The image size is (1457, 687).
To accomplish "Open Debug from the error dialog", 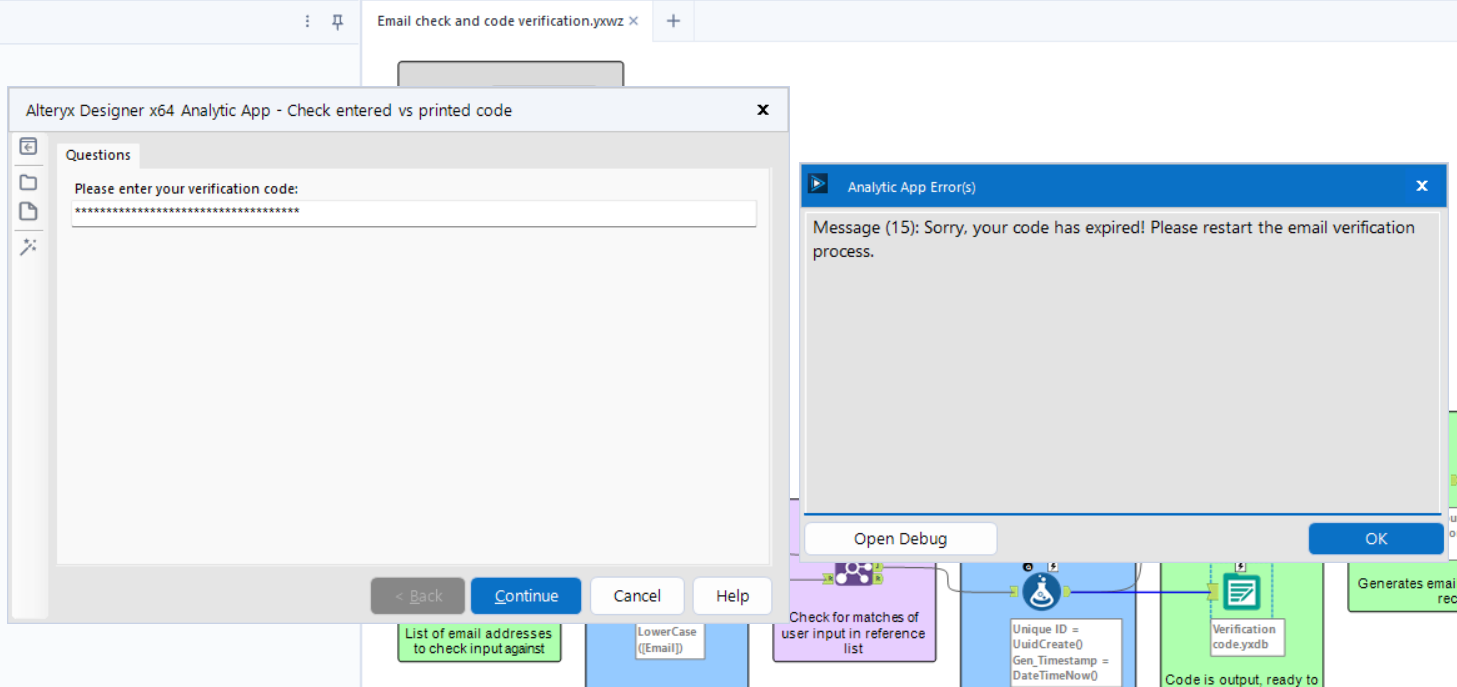I will 899,538.
